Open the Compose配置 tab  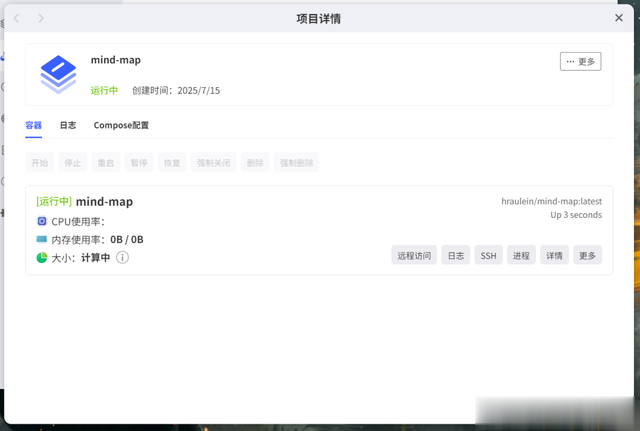pyautogui.click(x=121, y=125)
